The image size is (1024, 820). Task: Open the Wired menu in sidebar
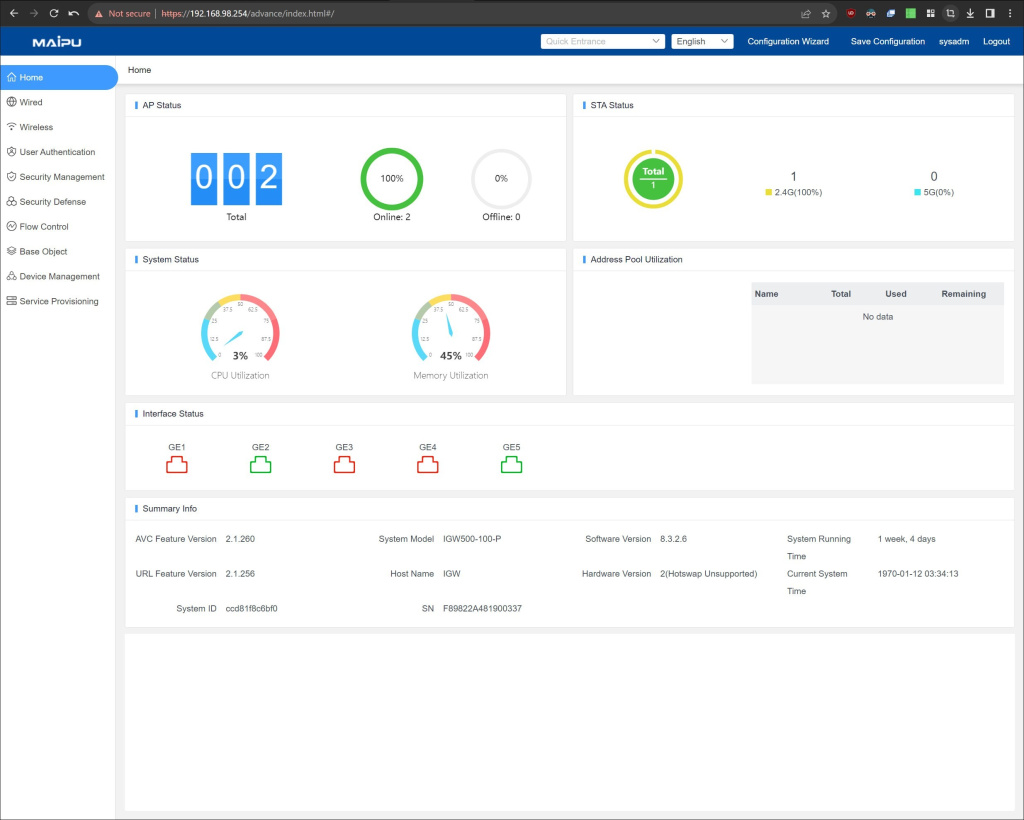tap(57, 102)
